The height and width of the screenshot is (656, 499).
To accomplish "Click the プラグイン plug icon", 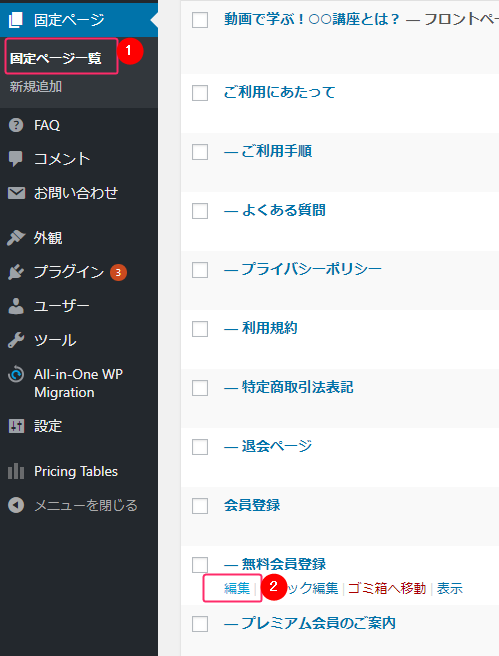I will [16, 272].
